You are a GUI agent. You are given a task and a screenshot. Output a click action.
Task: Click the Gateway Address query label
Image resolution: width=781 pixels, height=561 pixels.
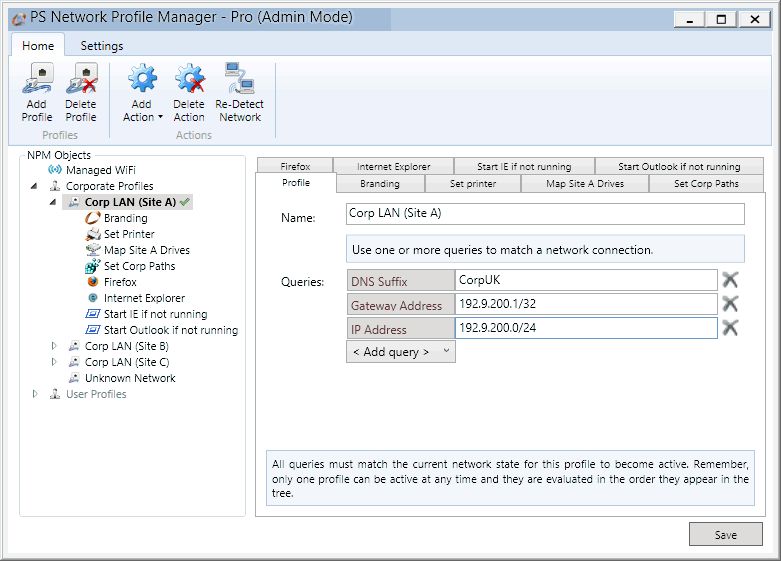tap(401, 305)
